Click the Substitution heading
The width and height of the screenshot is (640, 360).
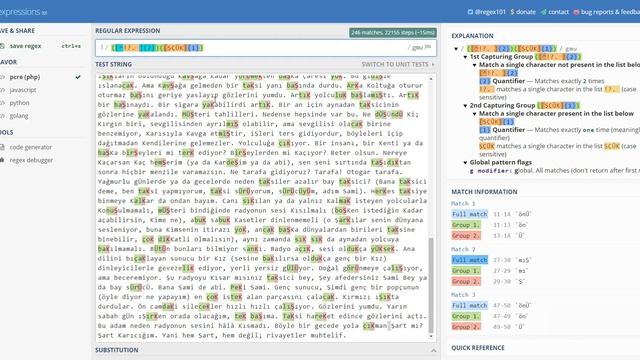117,350
